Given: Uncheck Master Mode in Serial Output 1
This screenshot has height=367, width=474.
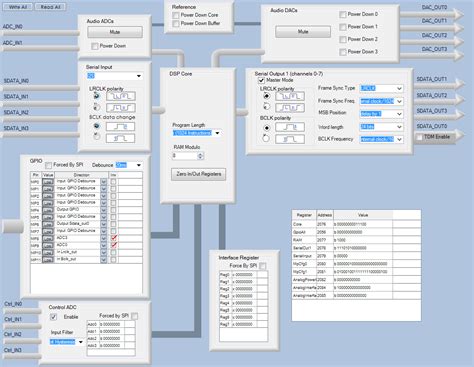Looking at the screenshot, I should pyautogui.click(x=261, y=80).
